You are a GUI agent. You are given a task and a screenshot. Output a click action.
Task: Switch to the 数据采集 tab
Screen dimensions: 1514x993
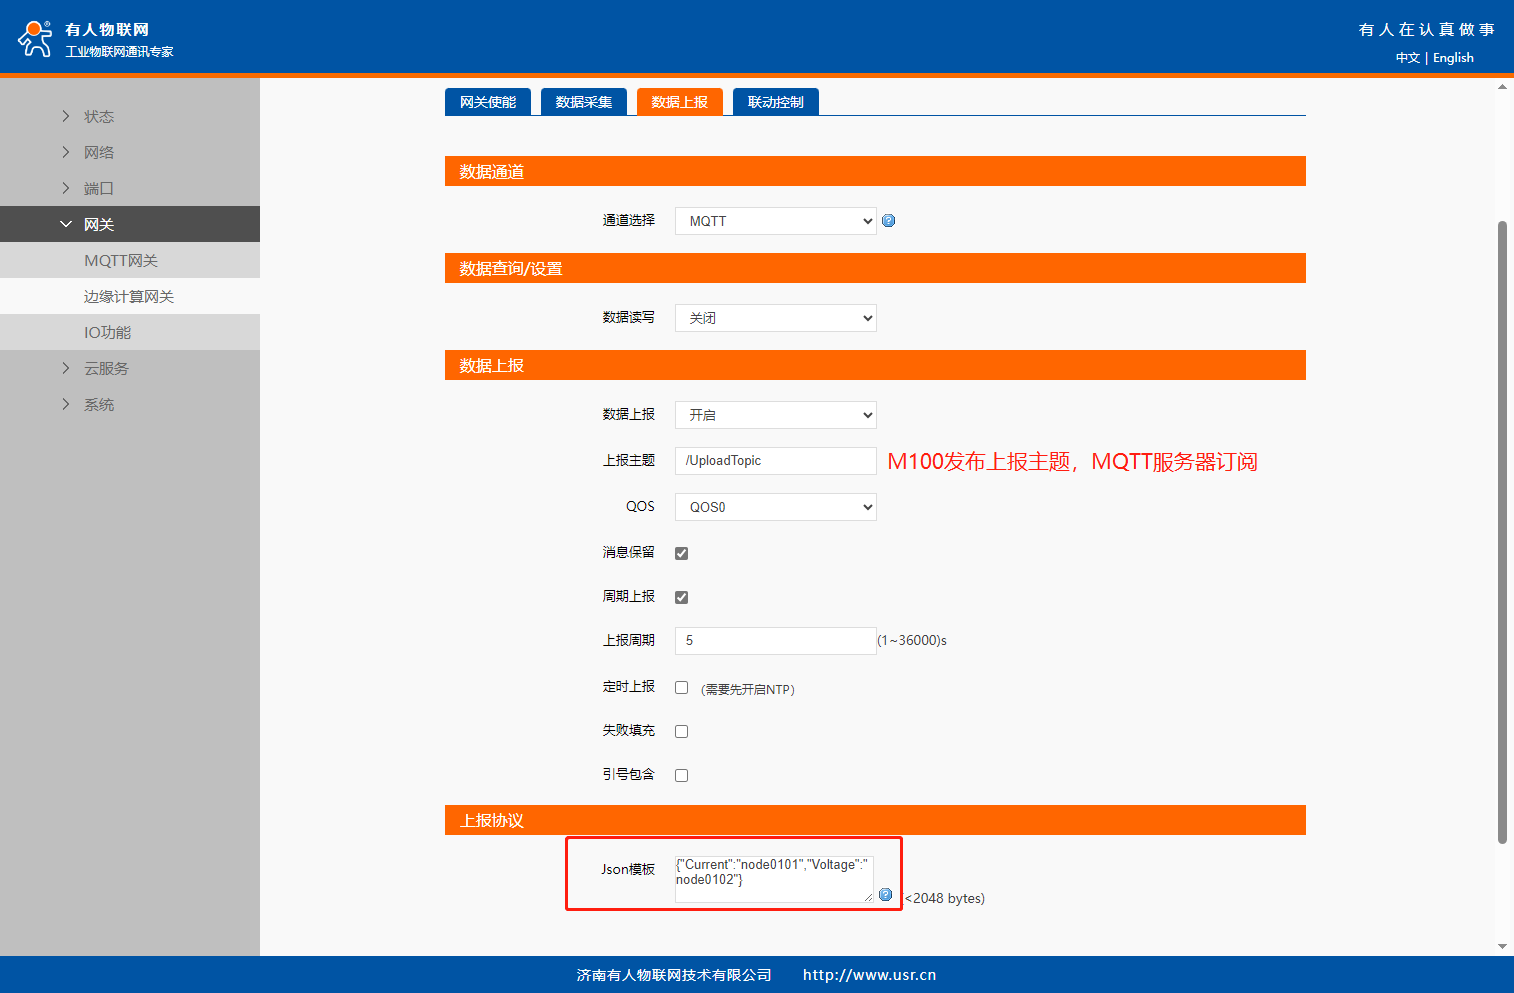584,102
